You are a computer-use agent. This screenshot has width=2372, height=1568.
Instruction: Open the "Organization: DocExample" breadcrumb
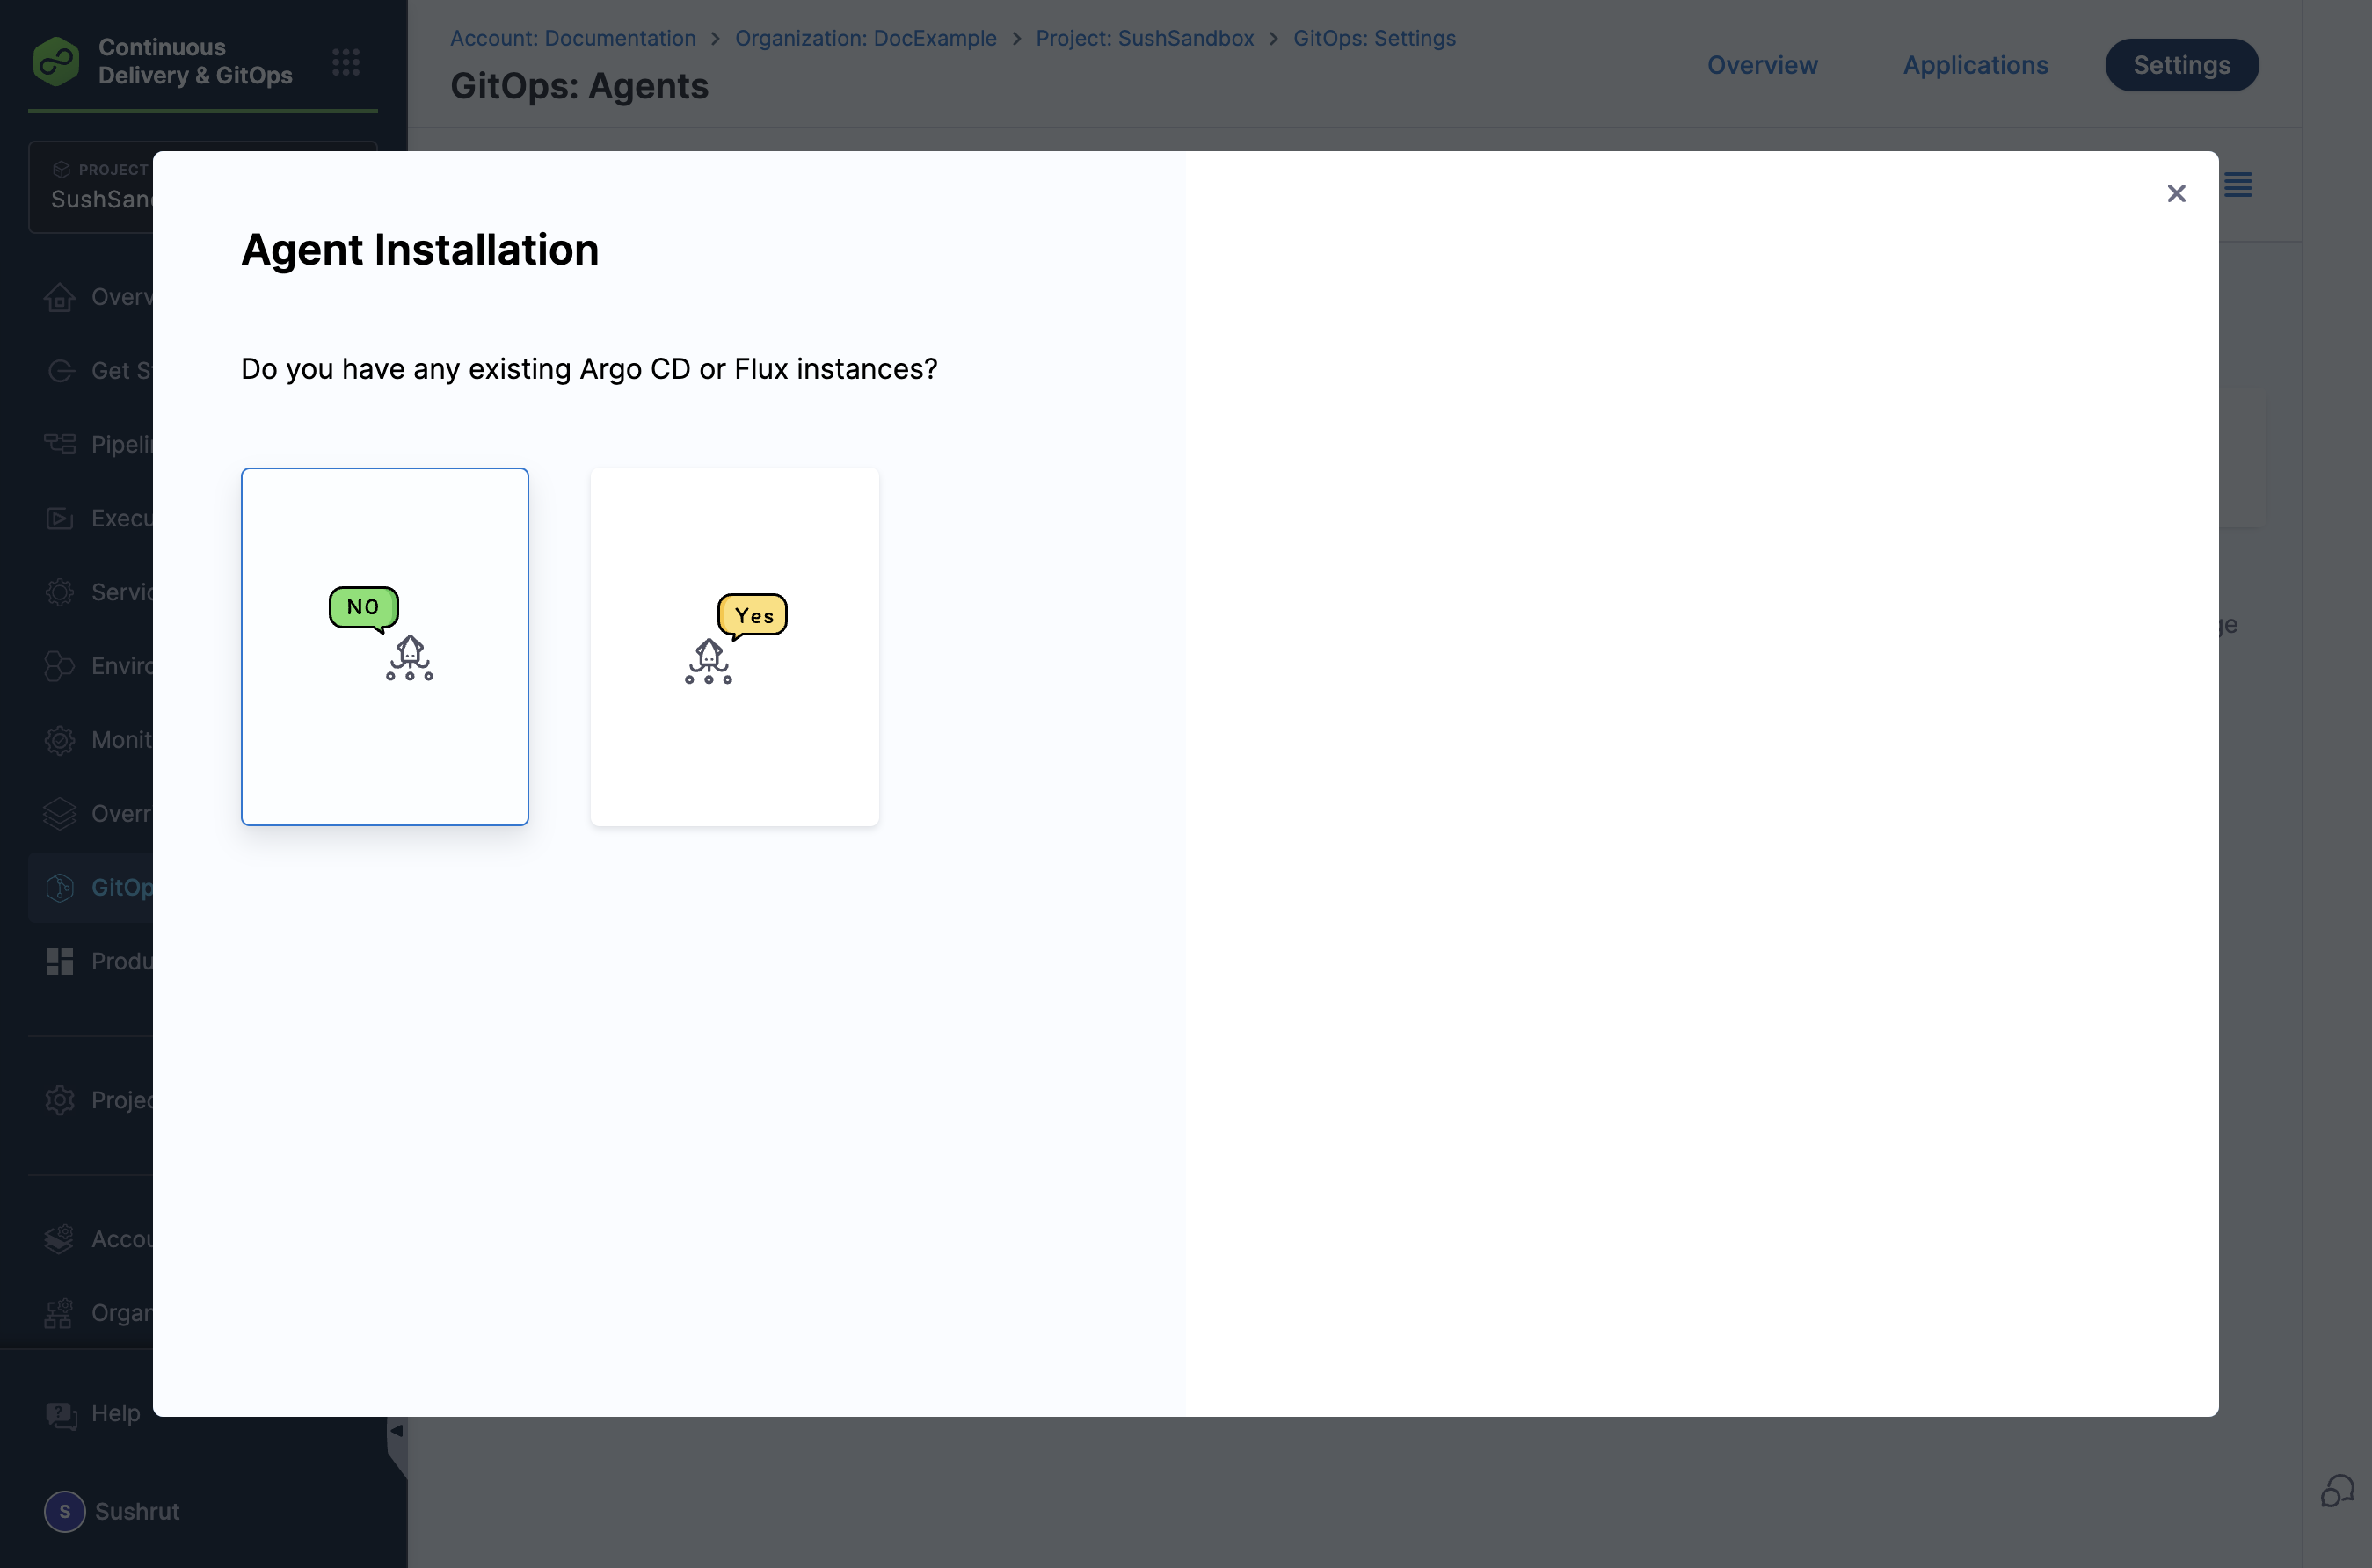[866, 38]
